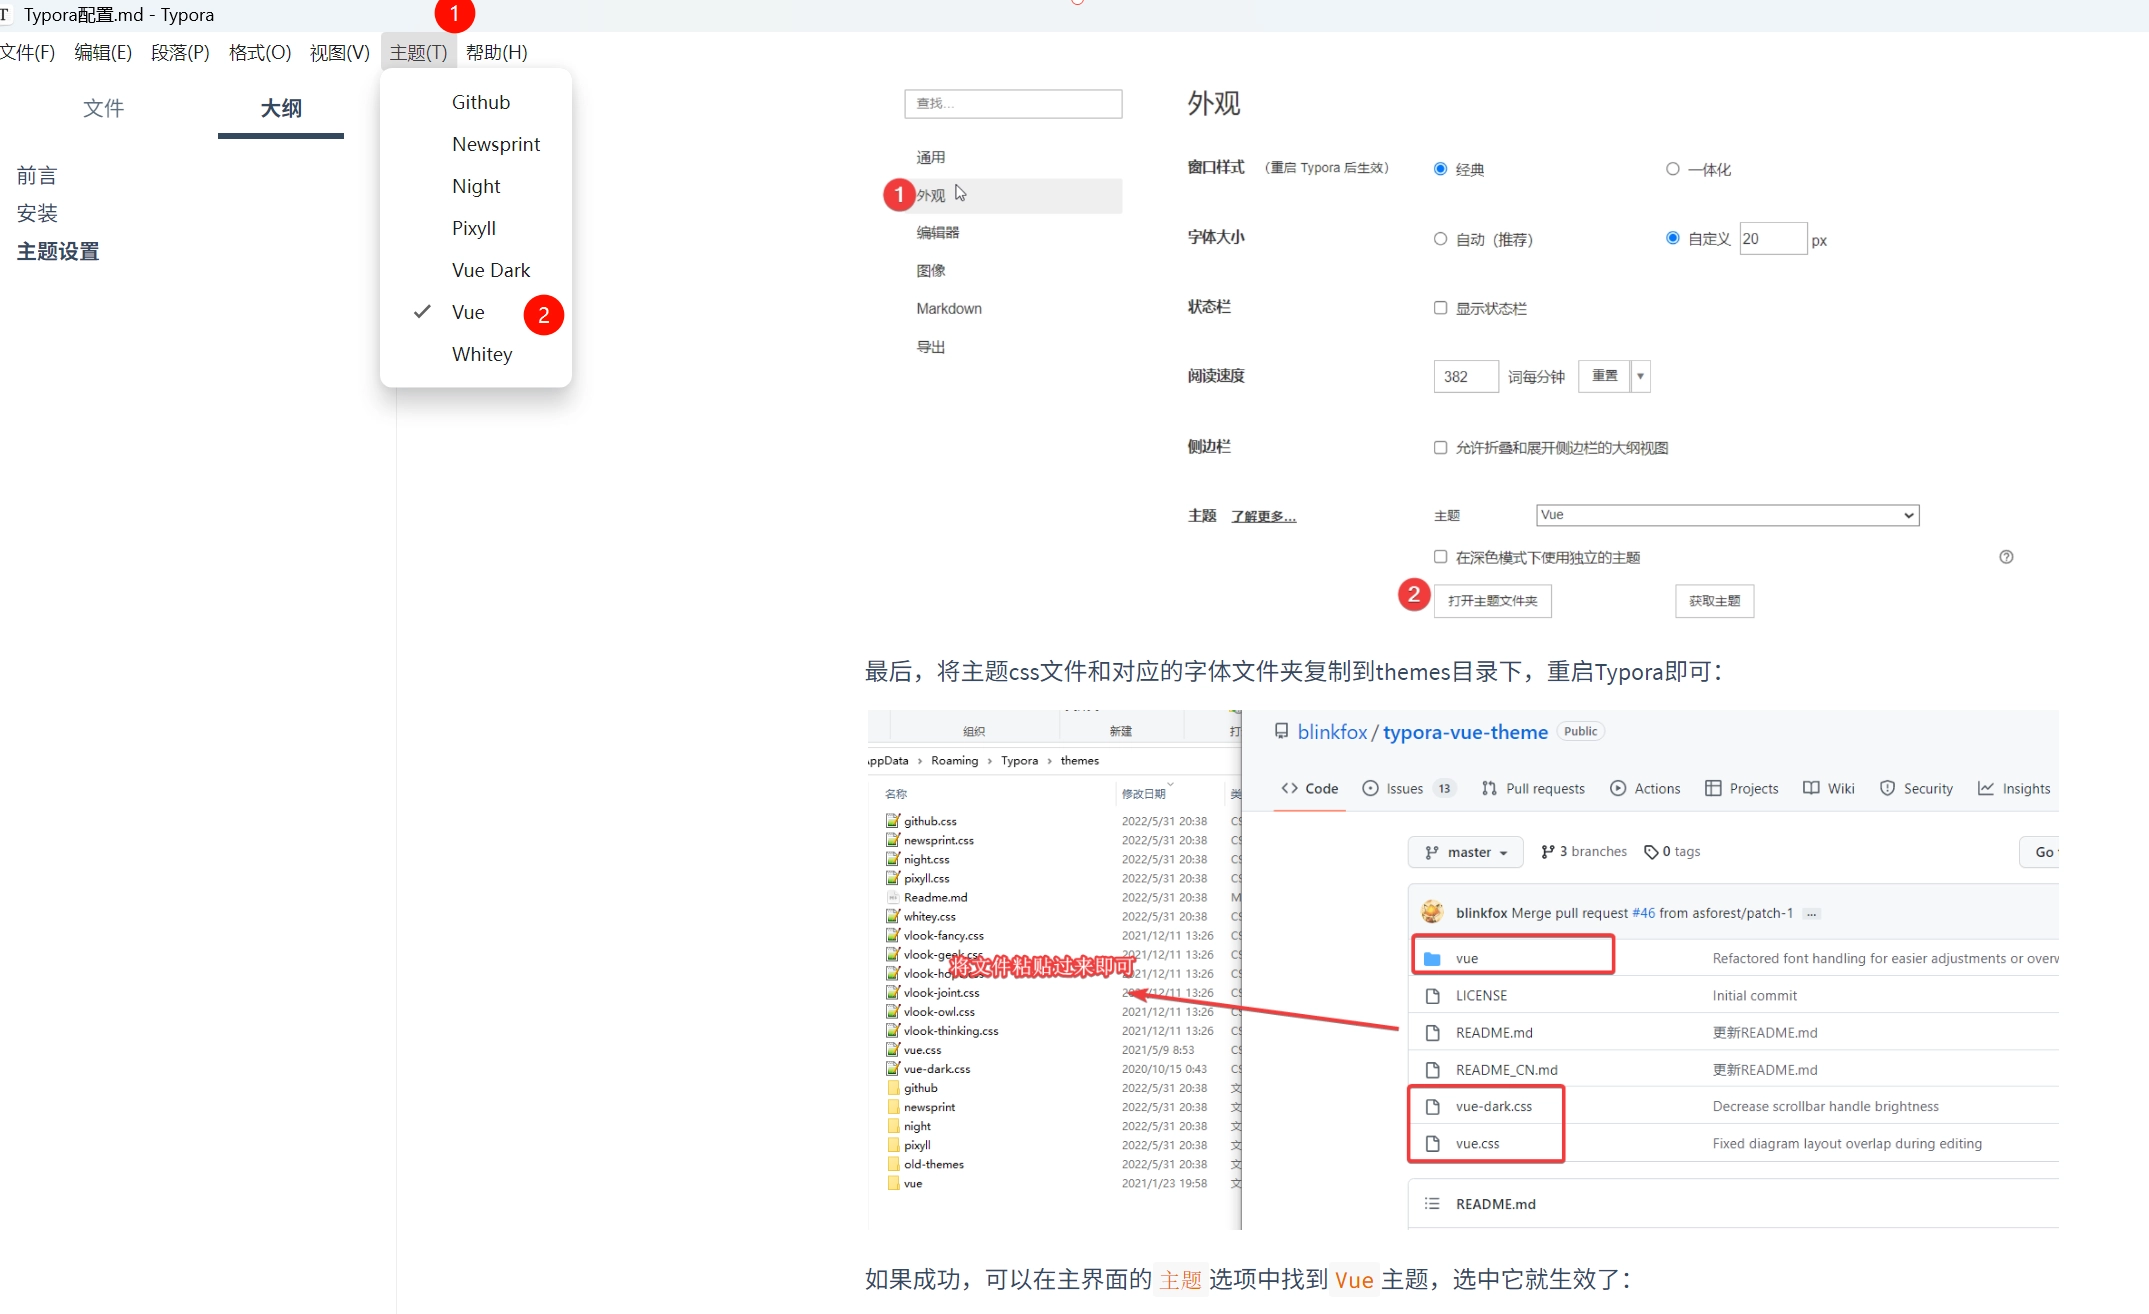Click the reading speed field showing 382

pos(1466,376)
